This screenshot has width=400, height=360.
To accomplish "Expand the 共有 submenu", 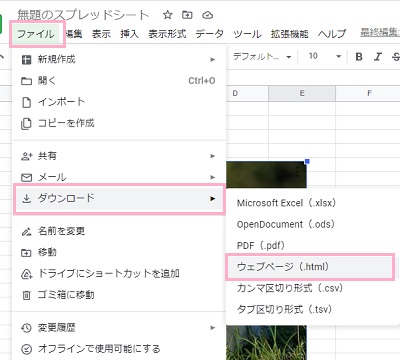I will (119, 156).
